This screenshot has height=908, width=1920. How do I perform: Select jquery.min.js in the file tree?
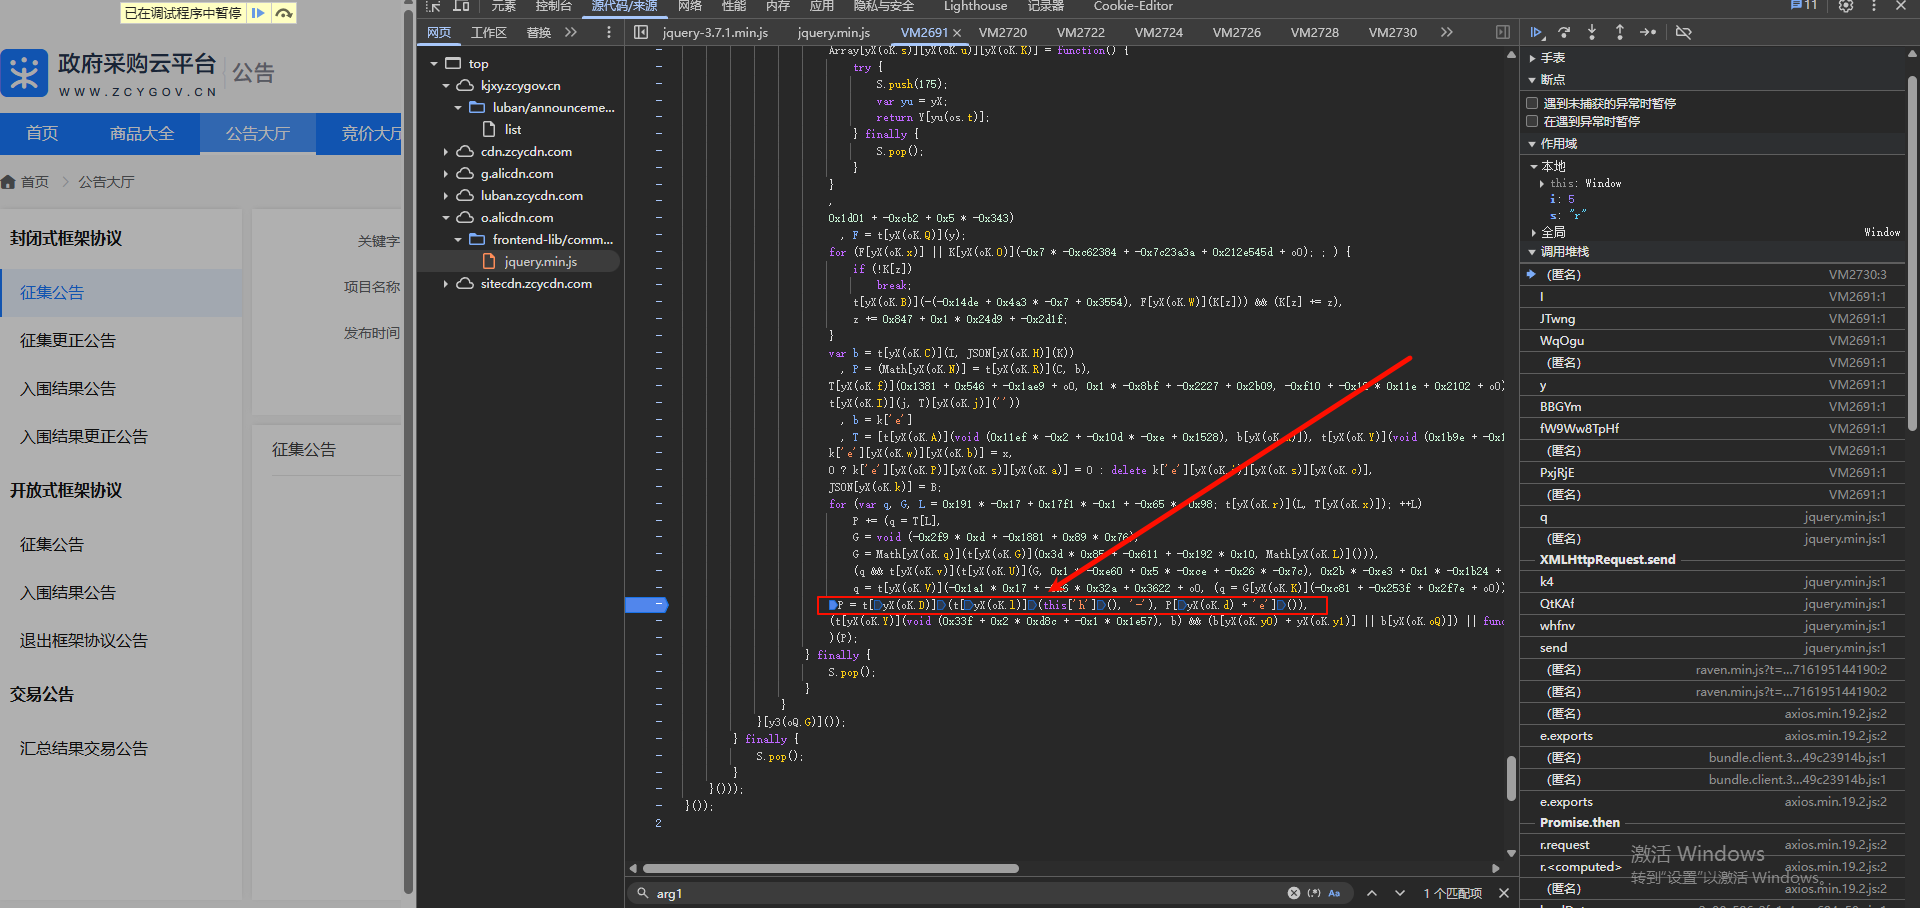[541, 262]
